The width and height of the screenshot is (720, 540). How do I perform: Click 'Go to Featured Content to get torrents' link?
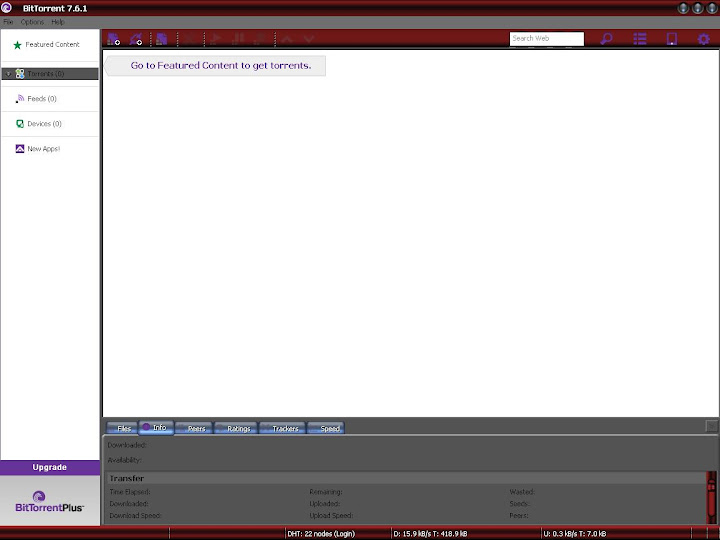pyautogui.click(x=221, y=66)
